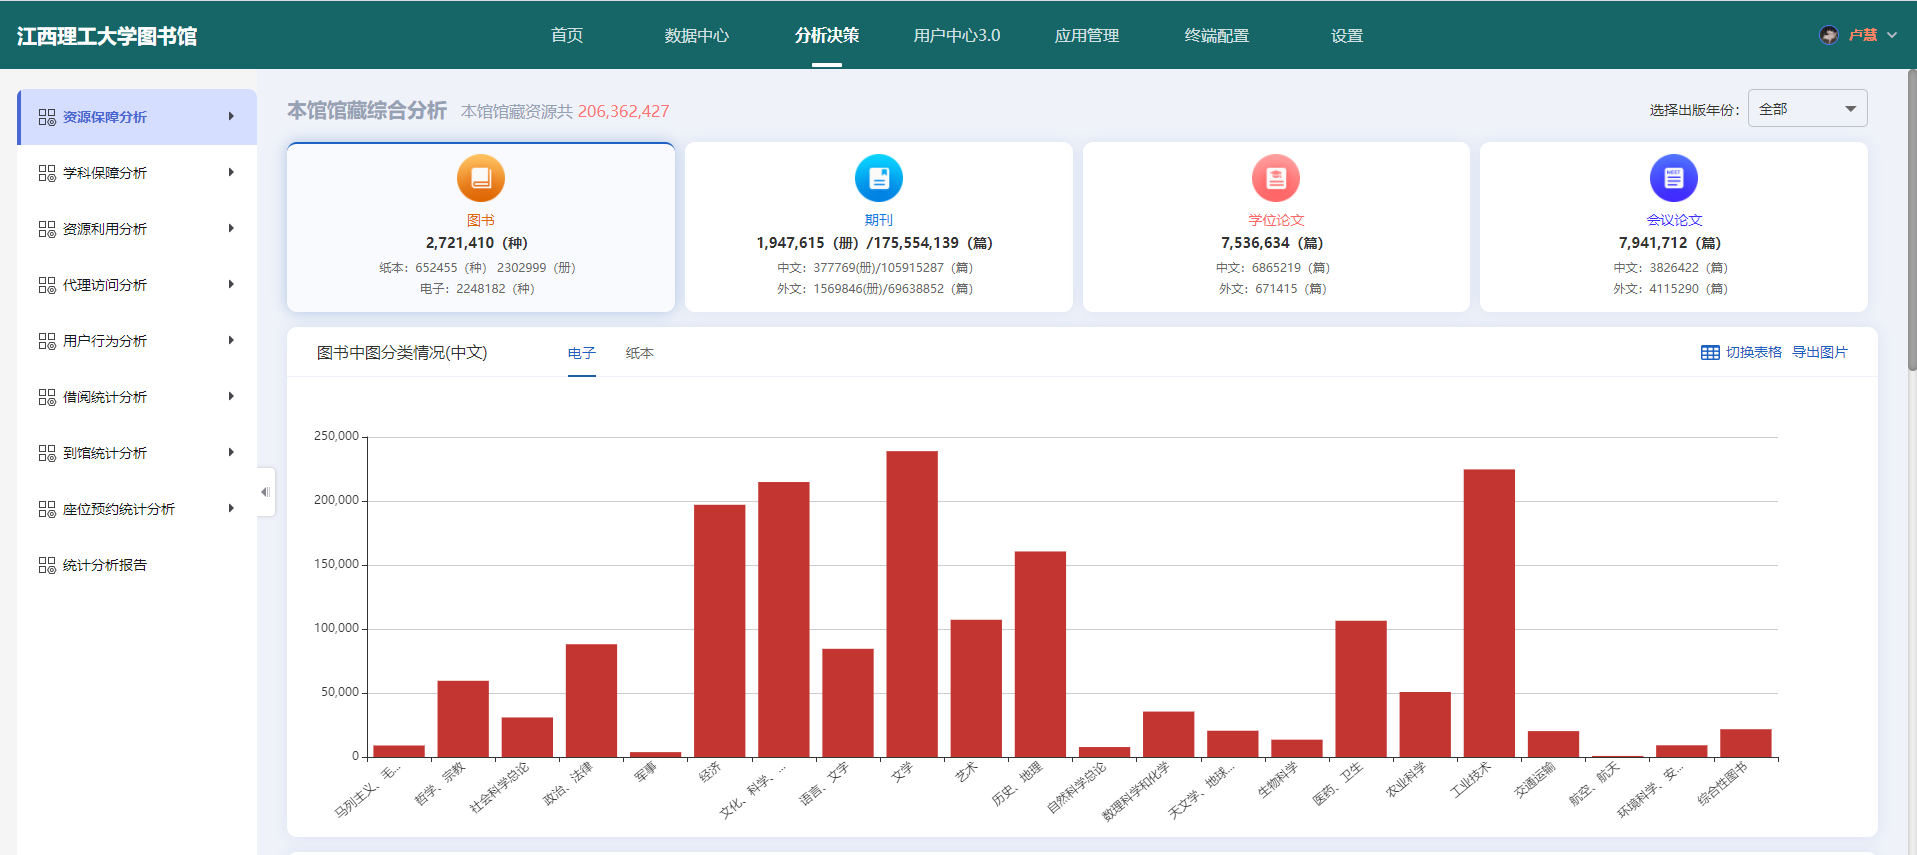The image size is (1917, 855).
Task: Click the grid icon beside 统计分析报告
Action: point(47,565)
